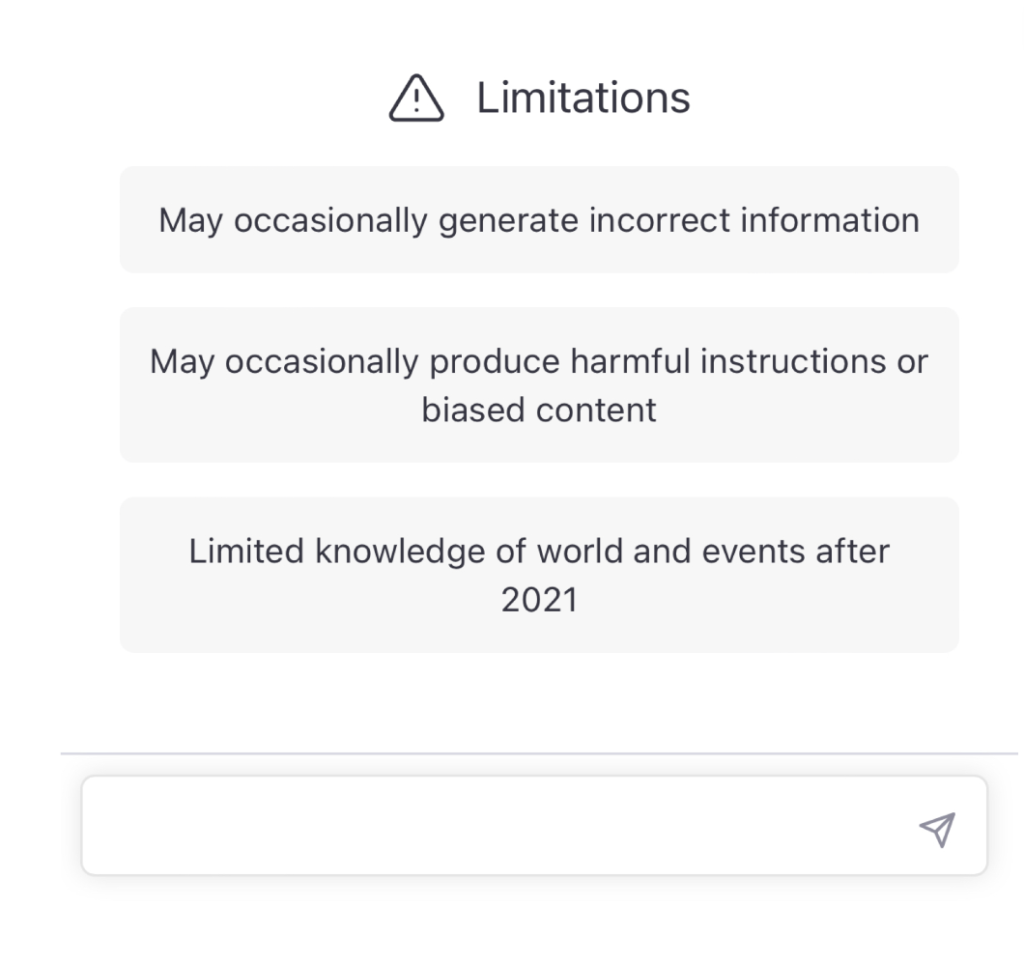Select the second Limitations card

[x=539, y=385]
